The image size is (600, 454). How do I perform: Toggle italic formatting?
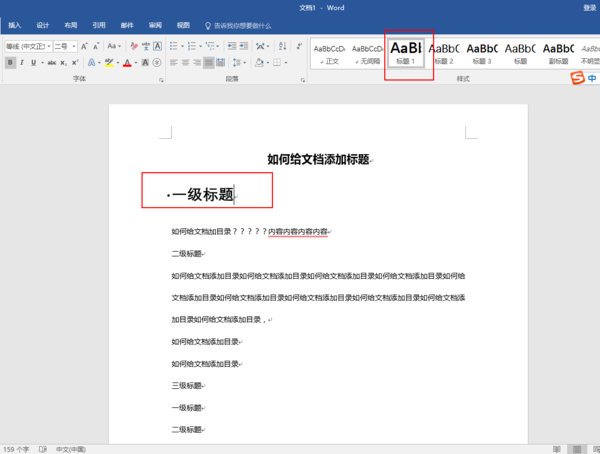pos(22,63)
